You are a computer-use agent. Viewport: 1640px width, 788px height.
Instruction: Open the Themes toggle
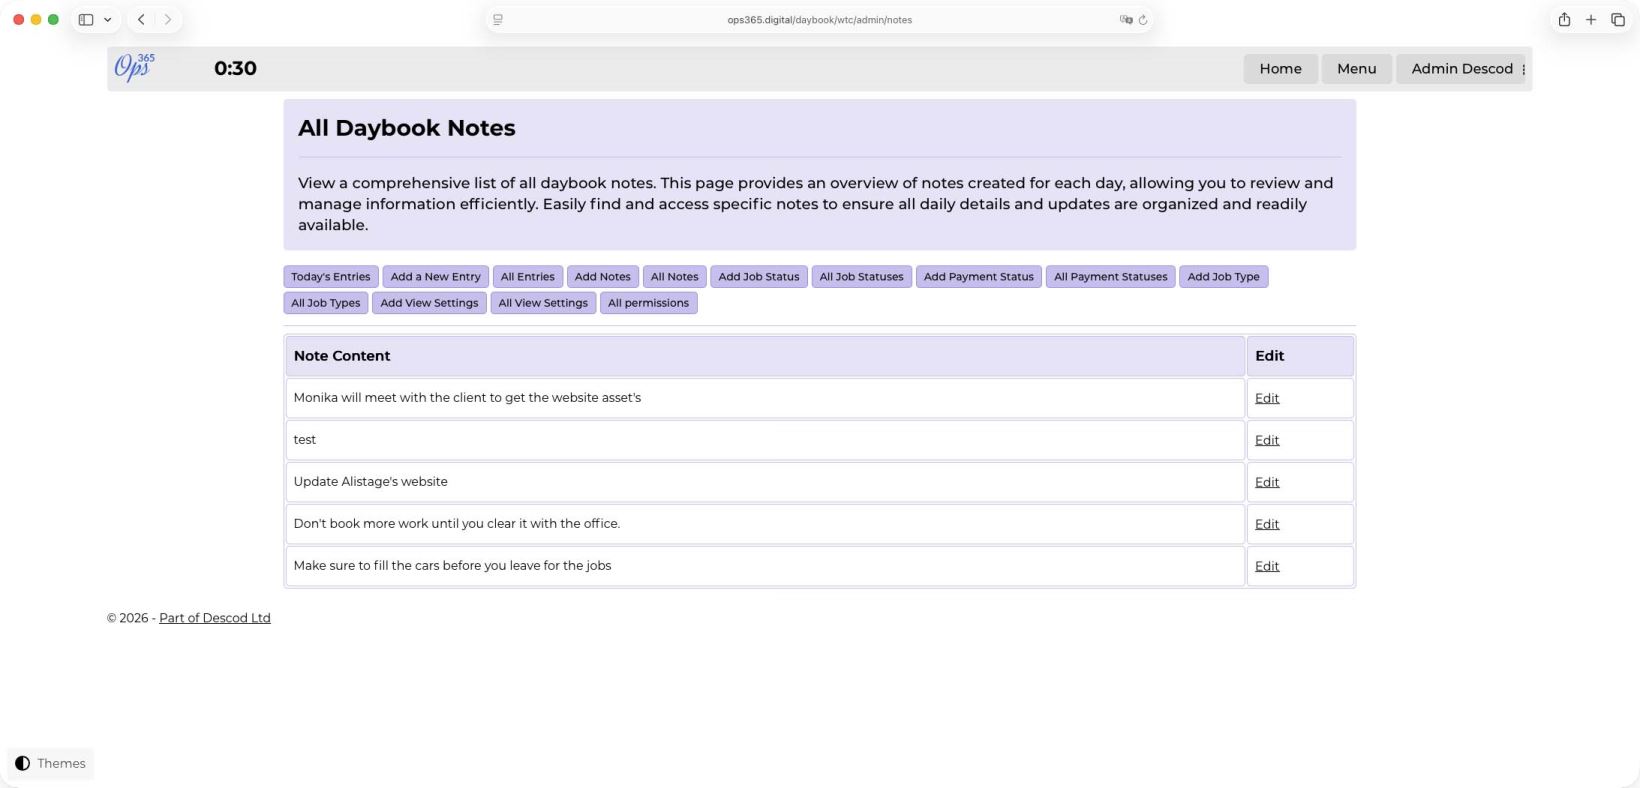[x=50, y=763]
